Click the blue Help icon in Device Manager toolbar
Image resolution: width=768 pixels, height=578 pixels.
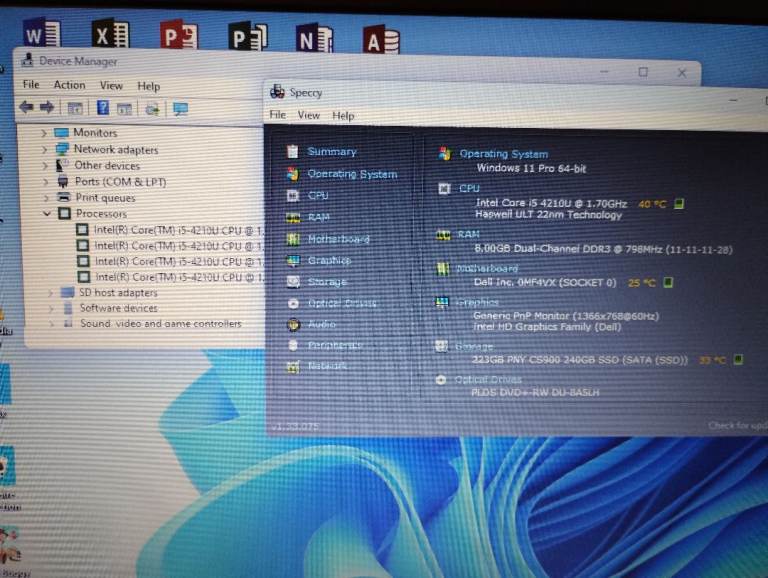102,108
